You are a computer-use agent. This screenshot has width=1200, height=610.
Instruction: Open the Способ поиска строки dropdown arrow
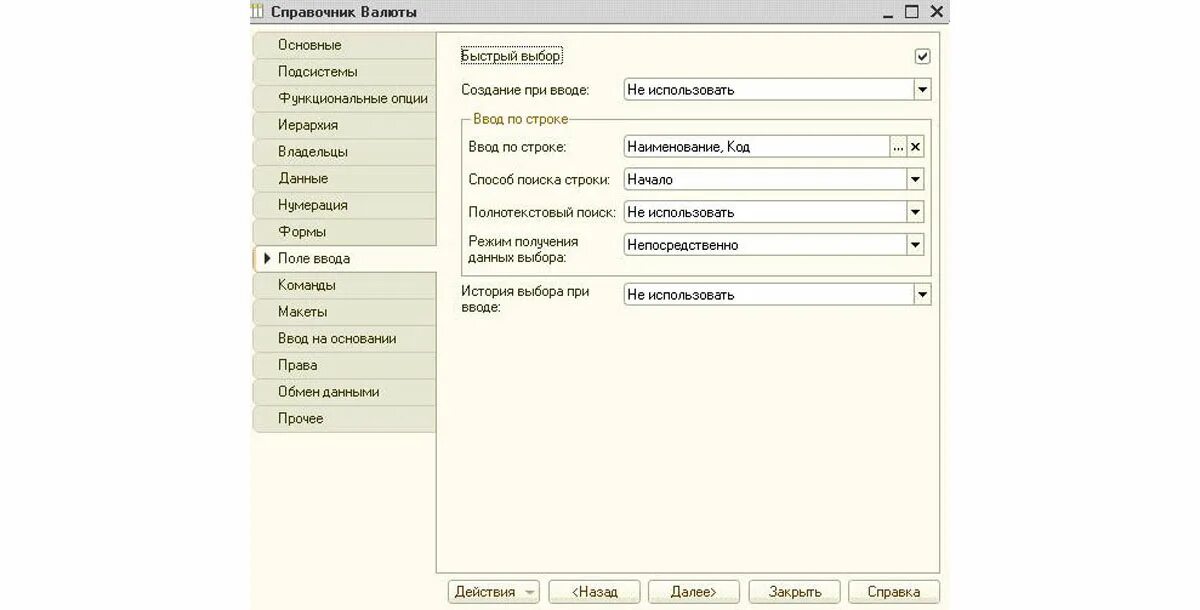tap(915, 180)
